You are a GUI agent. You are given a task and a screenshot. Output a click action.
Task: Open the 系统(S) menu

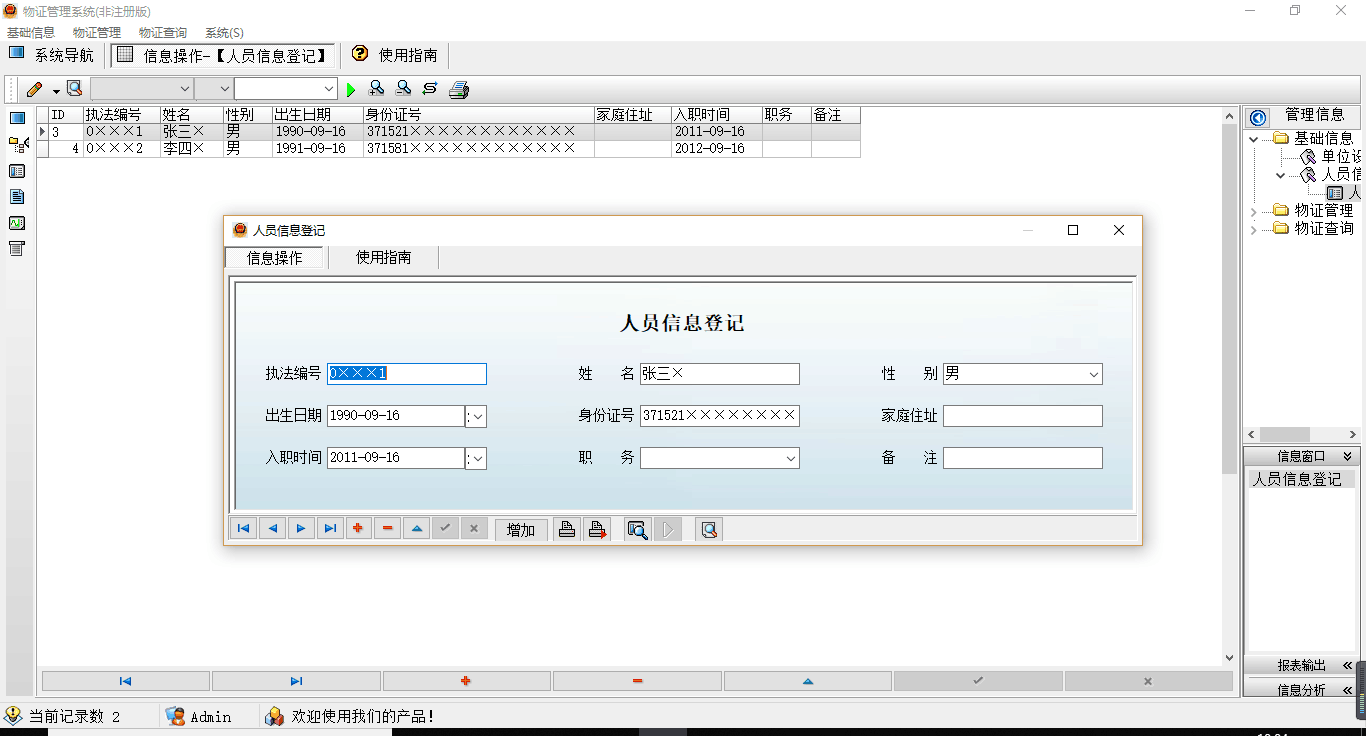[224, 33]
